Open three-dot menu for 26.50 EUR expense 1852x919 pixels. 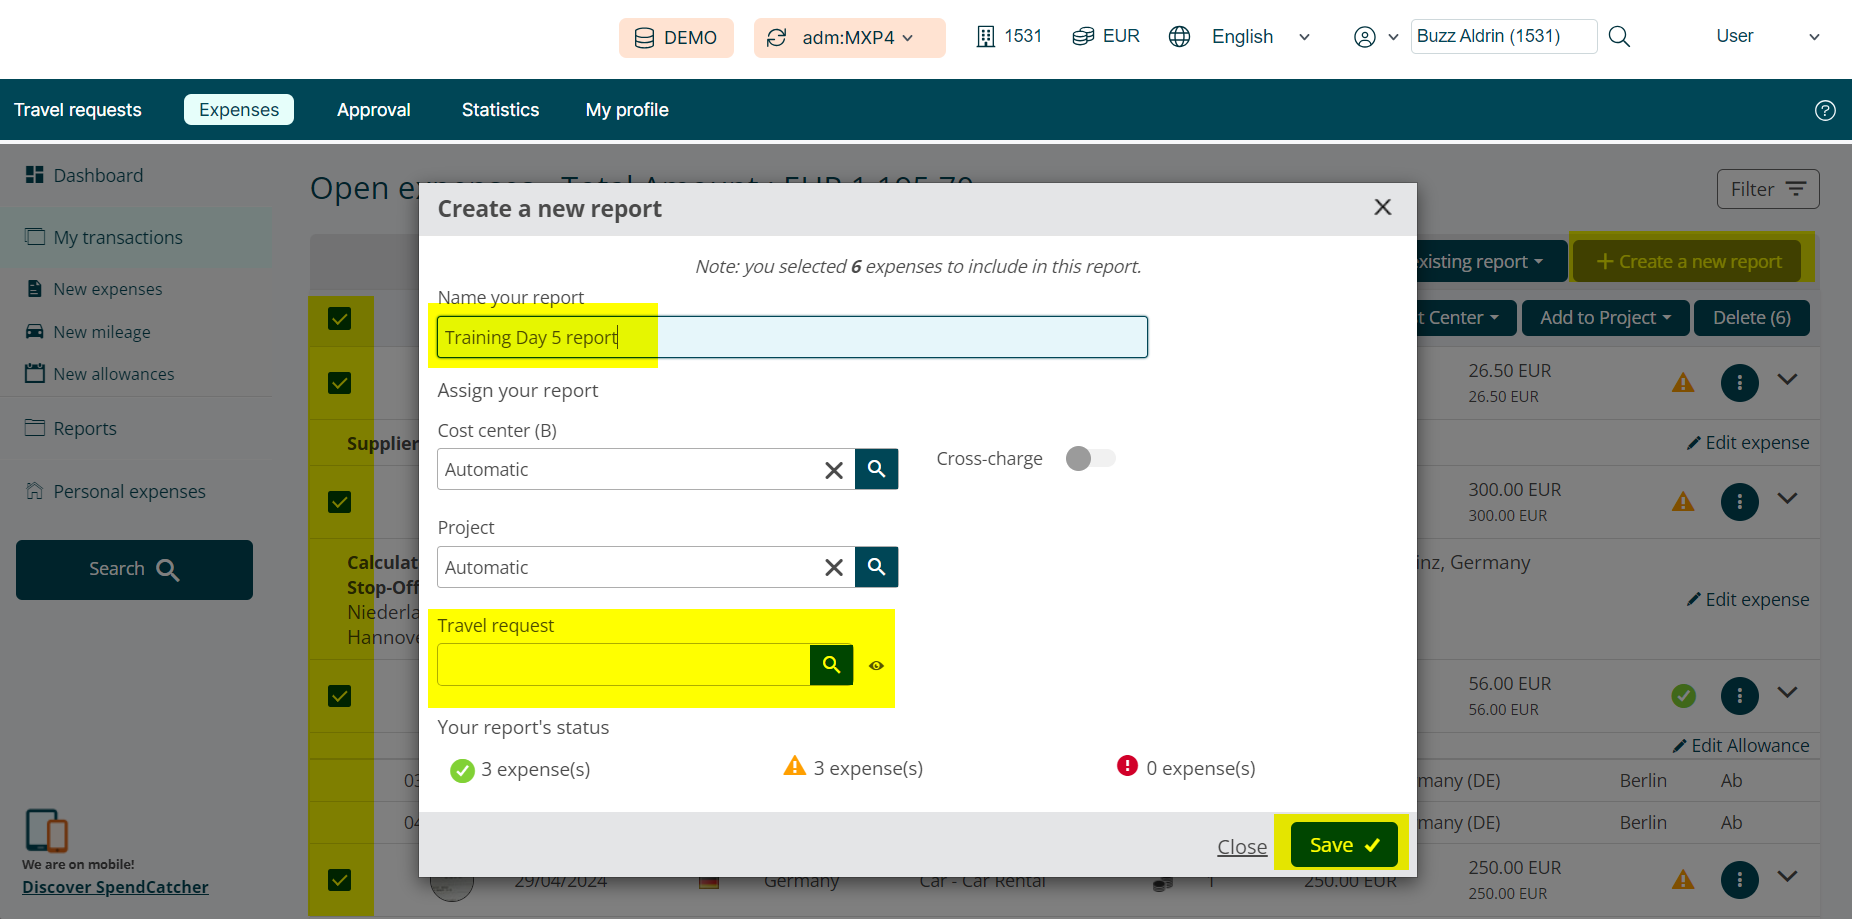click(x=1739, y=382)
